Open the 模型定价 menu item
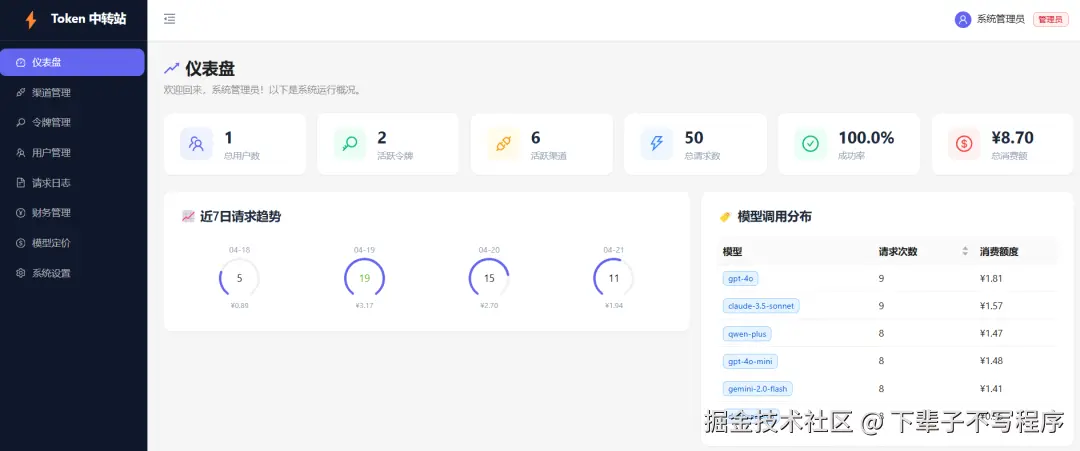 click(x=72, y=243)
